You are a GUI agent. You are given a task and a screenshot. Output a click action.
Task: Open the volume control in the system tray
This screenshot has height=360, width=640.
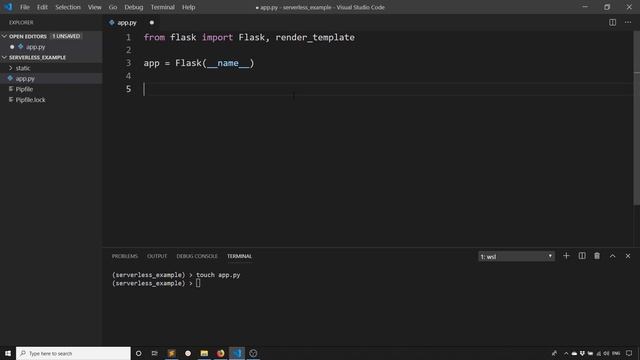pyautogui.click(x=606, y=353)
